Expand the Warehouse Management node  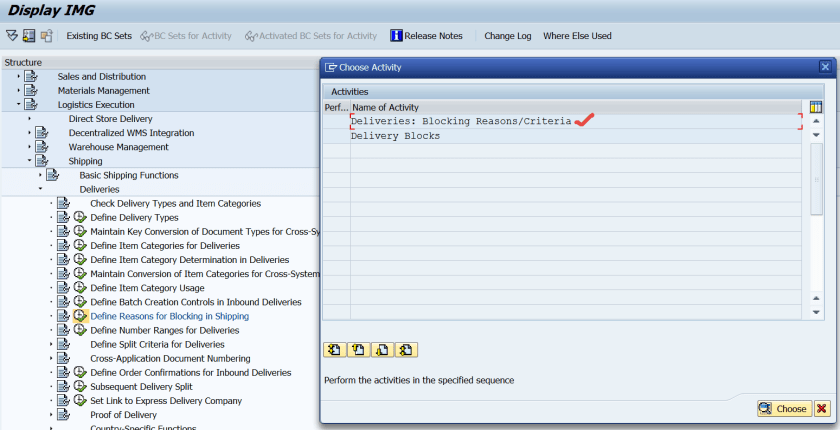(29, 147)
